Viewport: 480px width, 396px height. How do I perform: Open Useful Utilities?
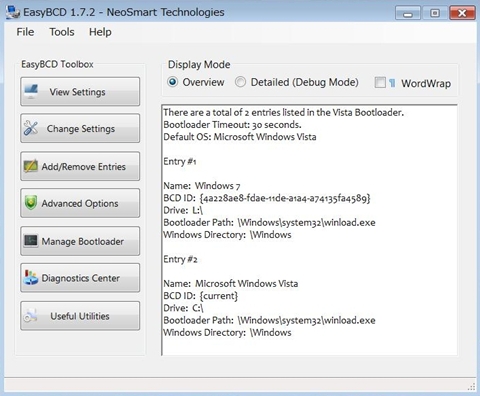tap(80, 316)
